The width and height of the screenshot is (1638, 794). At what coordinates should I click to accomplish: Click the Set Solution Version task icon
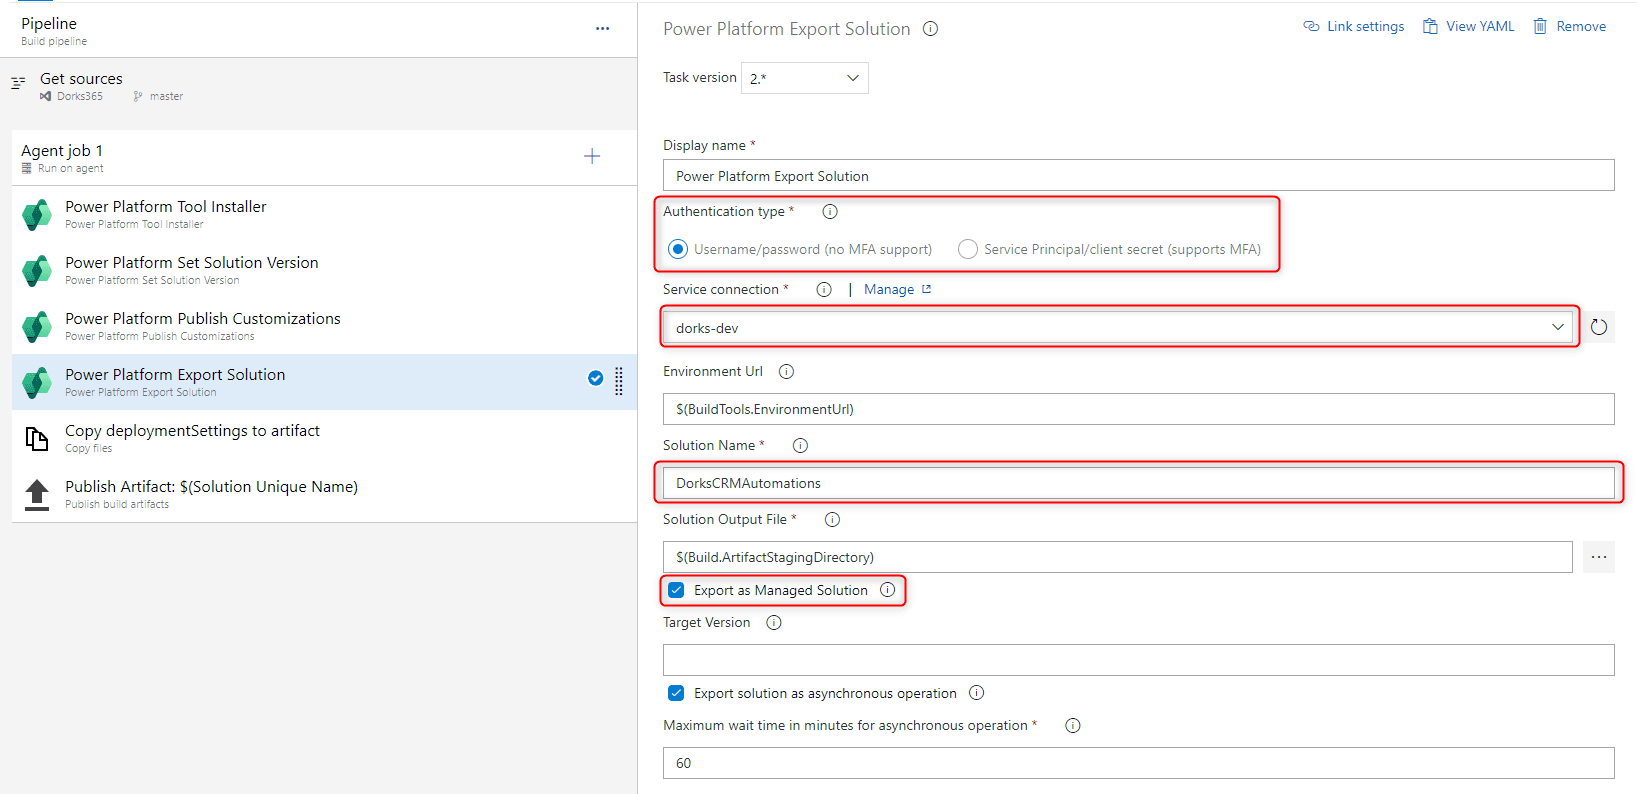click(37, 270)
